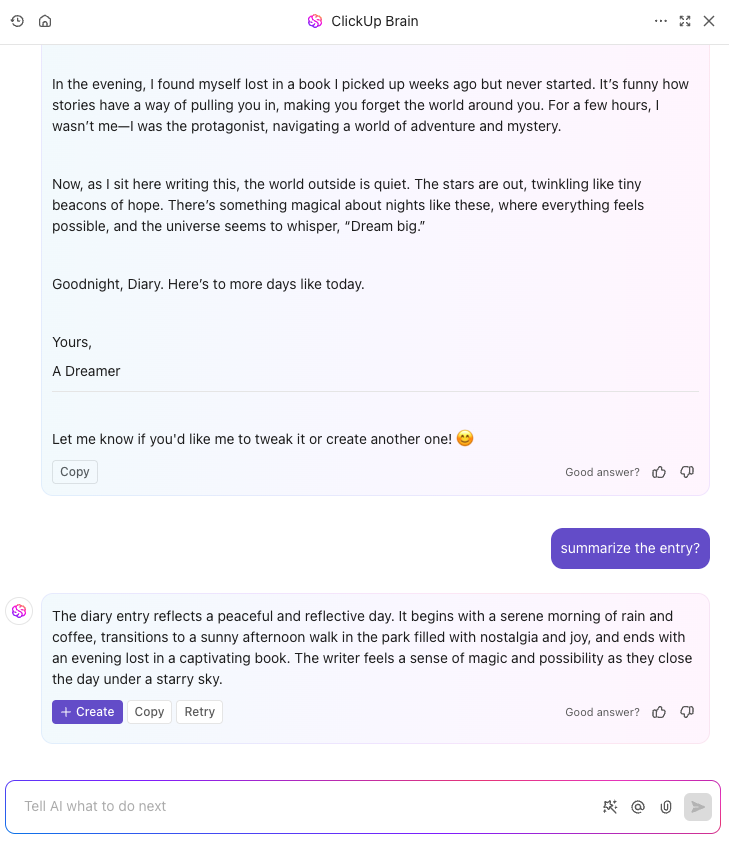
Task: Open chat history clock icon
Action: (x=17, y=21)
